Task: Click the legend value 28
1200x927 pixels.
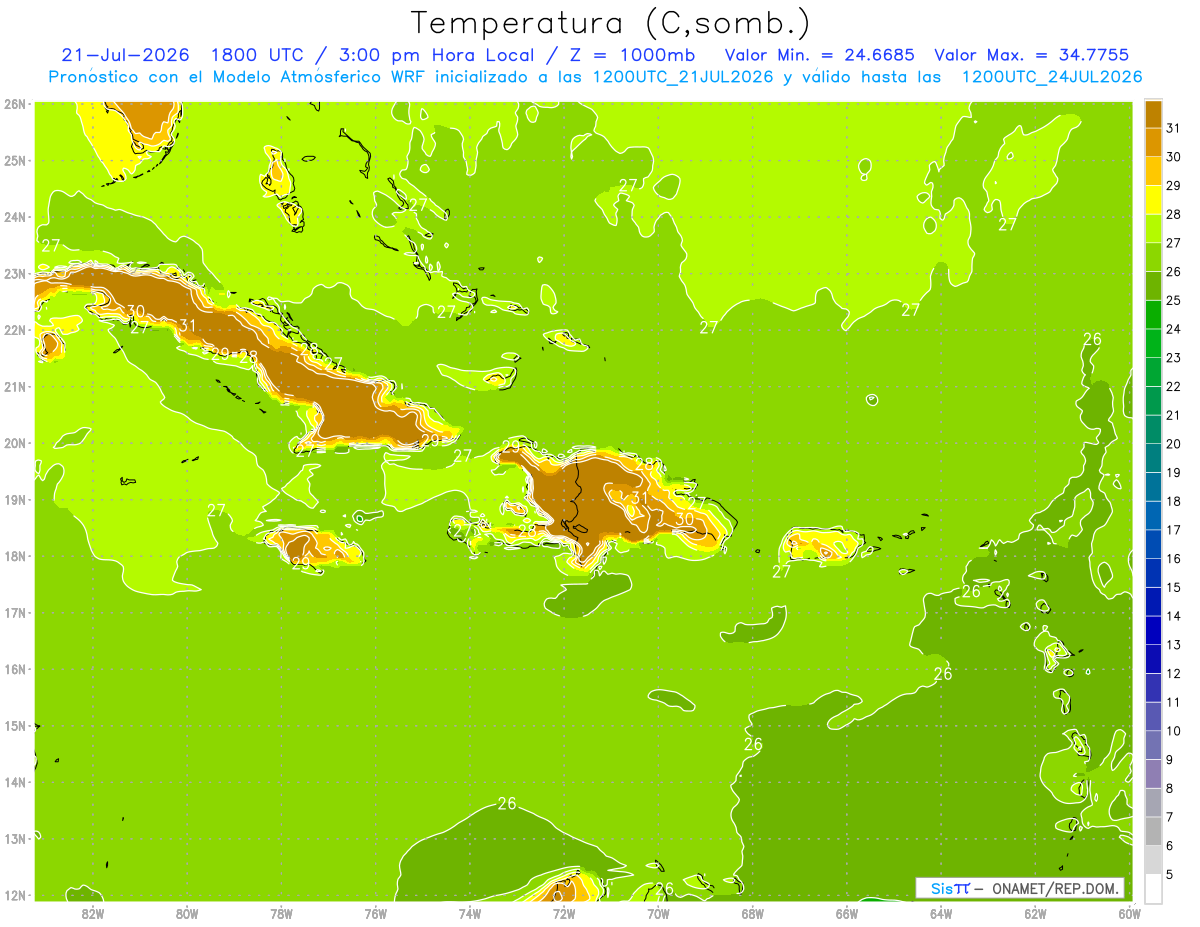Action: pos(1174,214)
